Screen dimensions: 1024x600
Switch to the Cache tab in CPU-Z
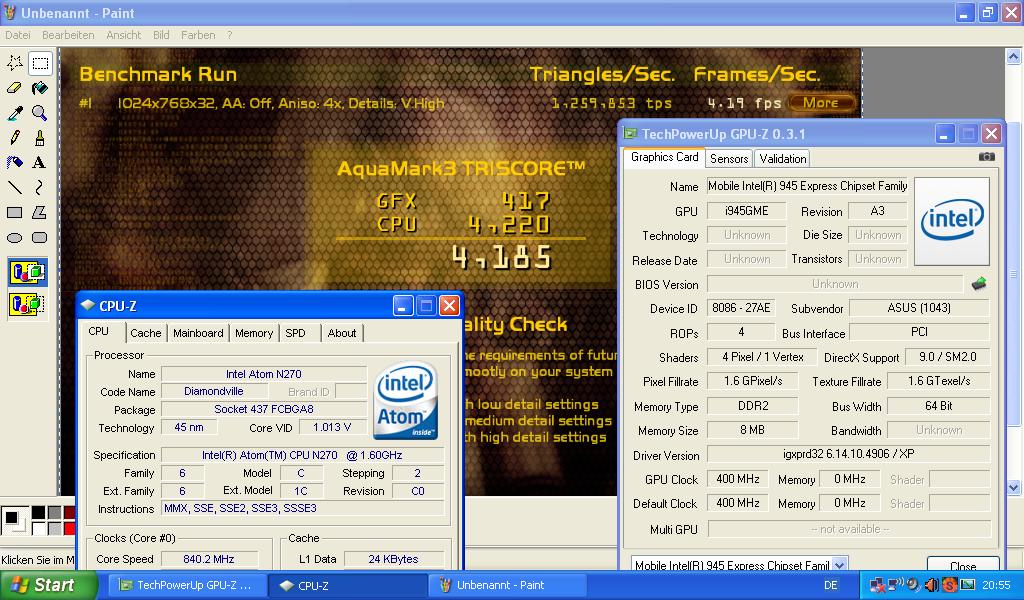146,333
